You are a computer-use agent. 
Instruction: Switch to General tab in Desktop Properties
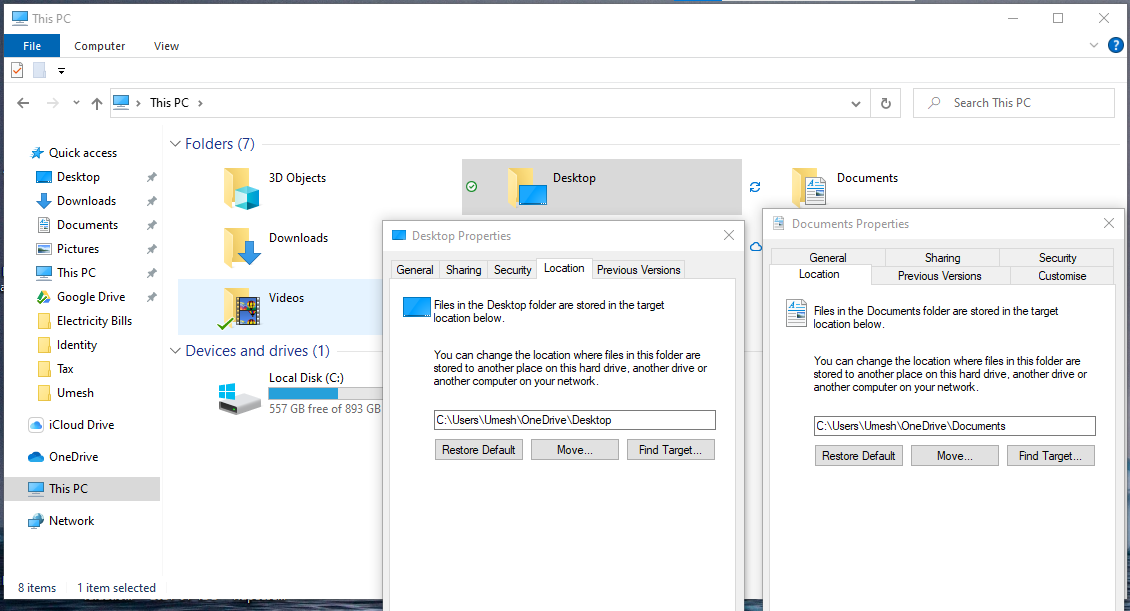tap(415, 269)
